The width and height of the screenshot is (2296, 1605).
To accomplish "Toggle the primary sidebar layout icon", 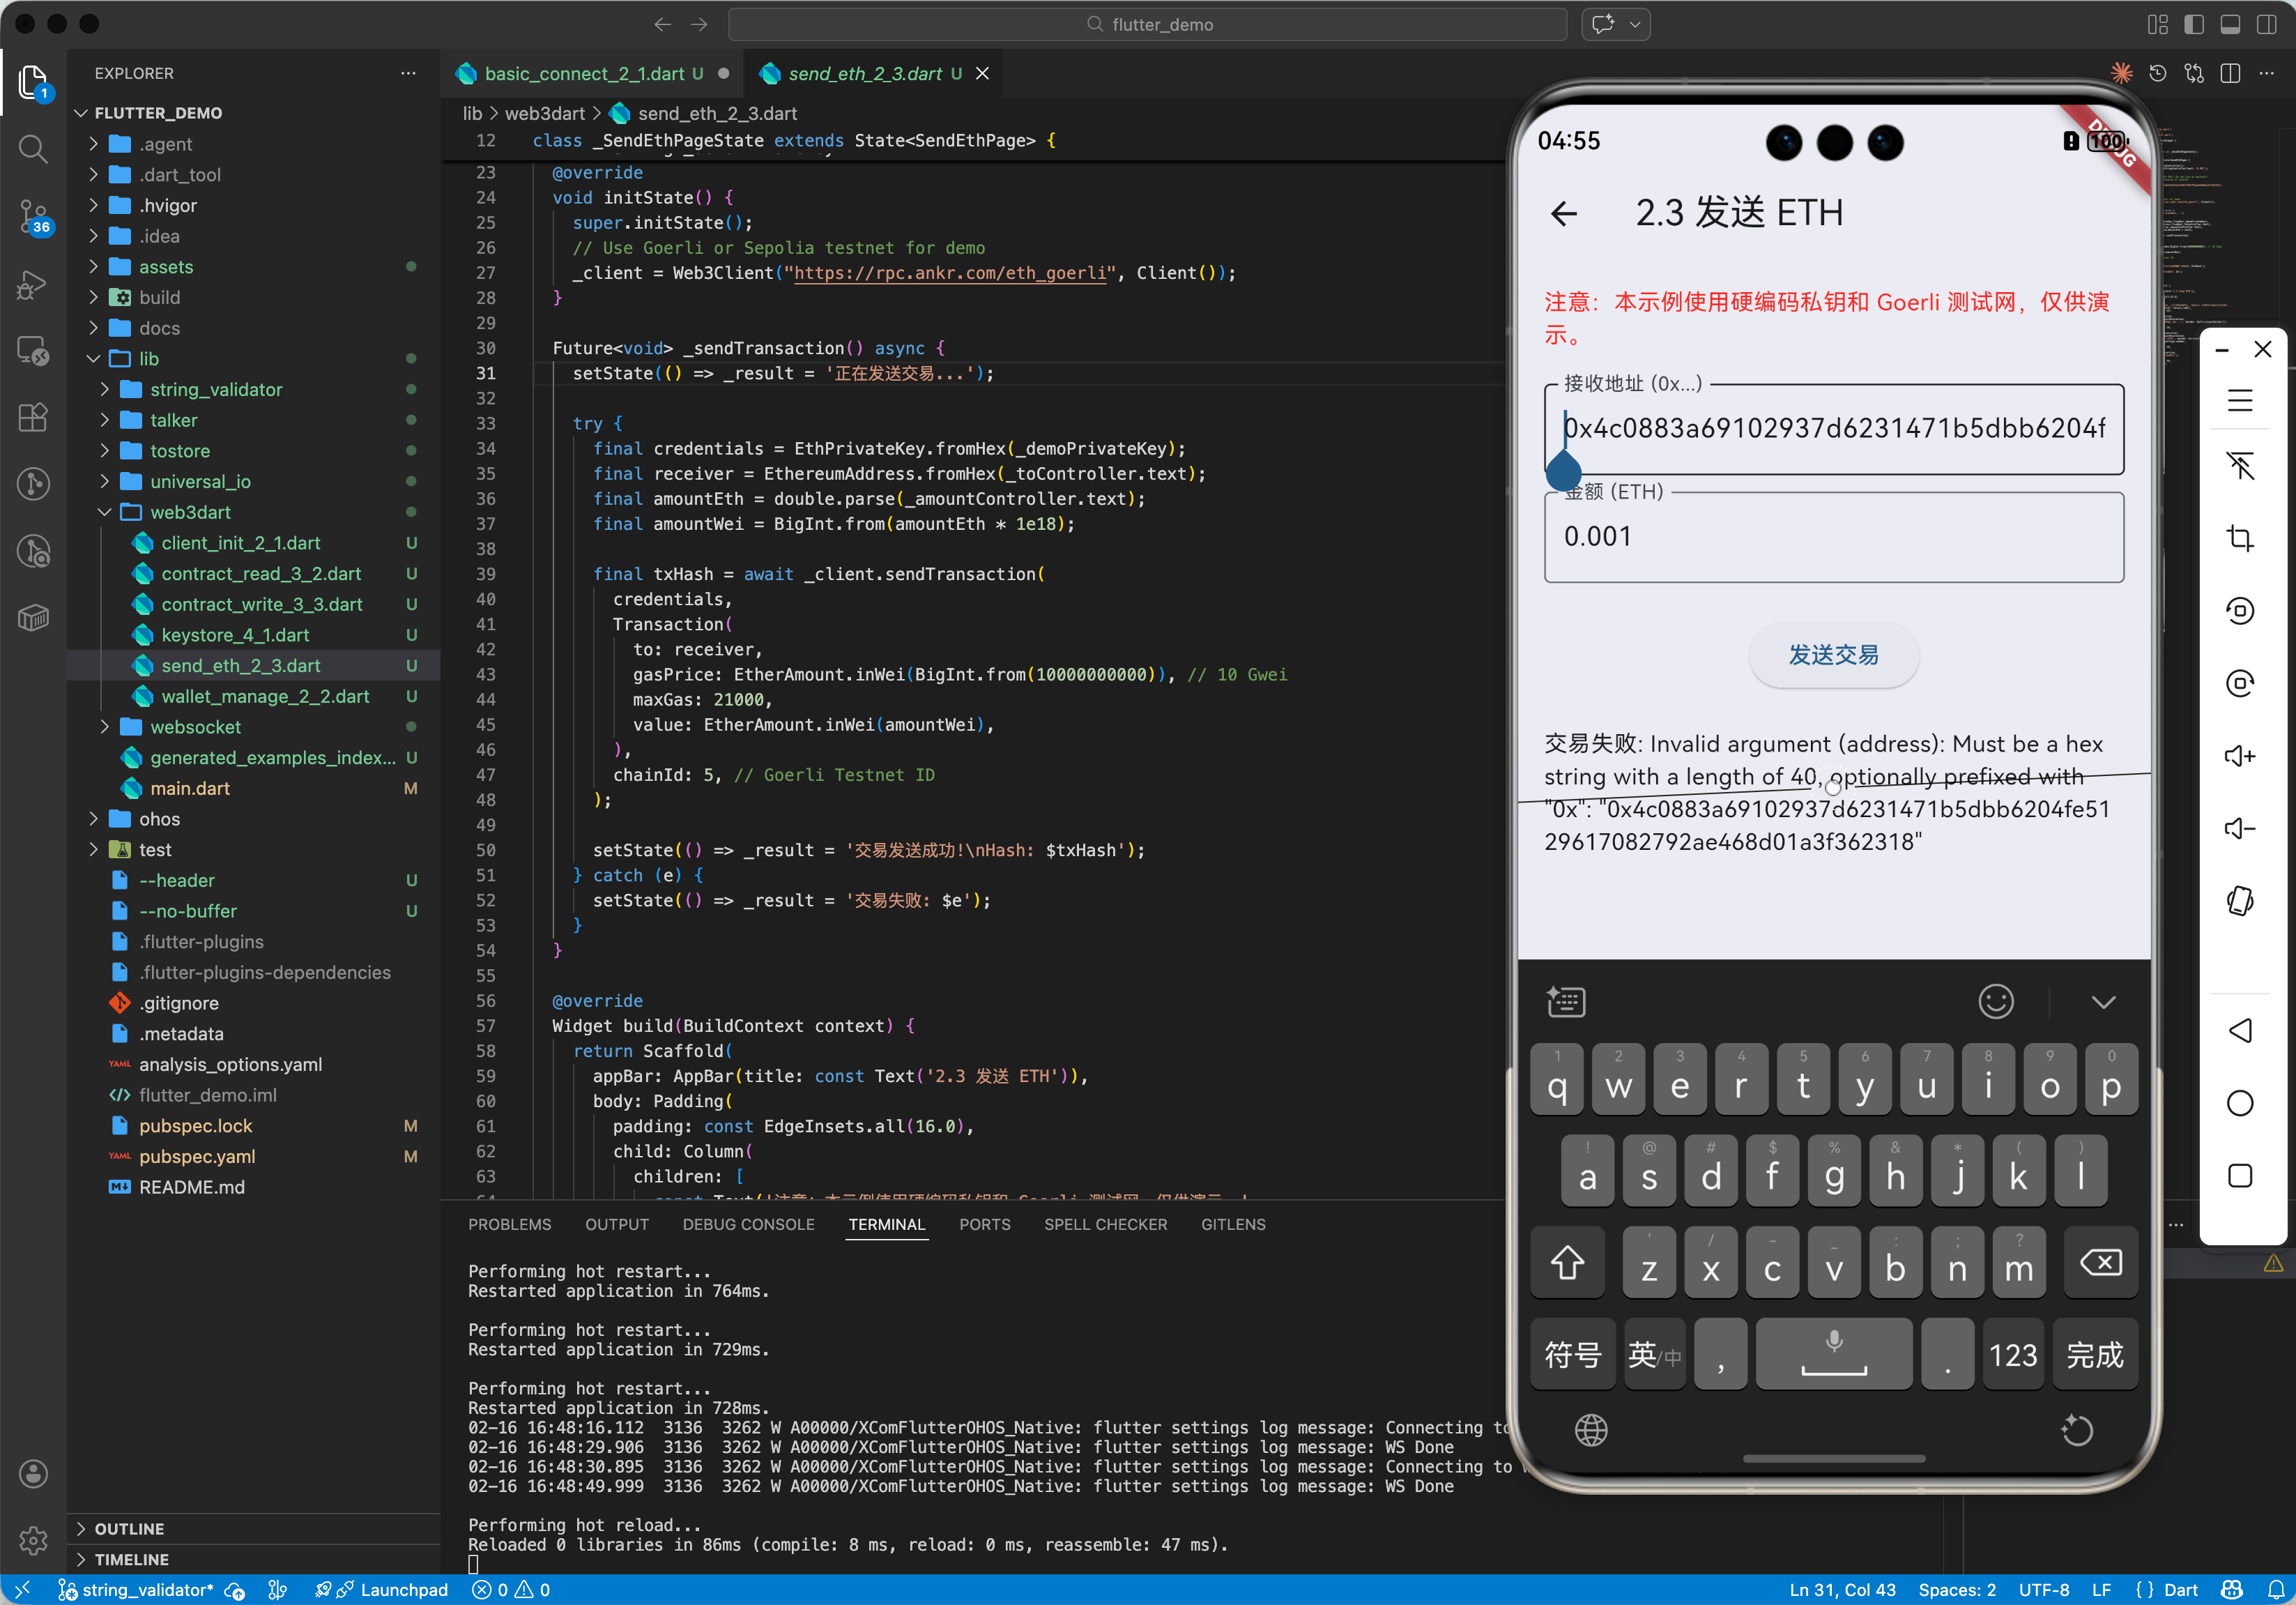I will click(2193, 24).
